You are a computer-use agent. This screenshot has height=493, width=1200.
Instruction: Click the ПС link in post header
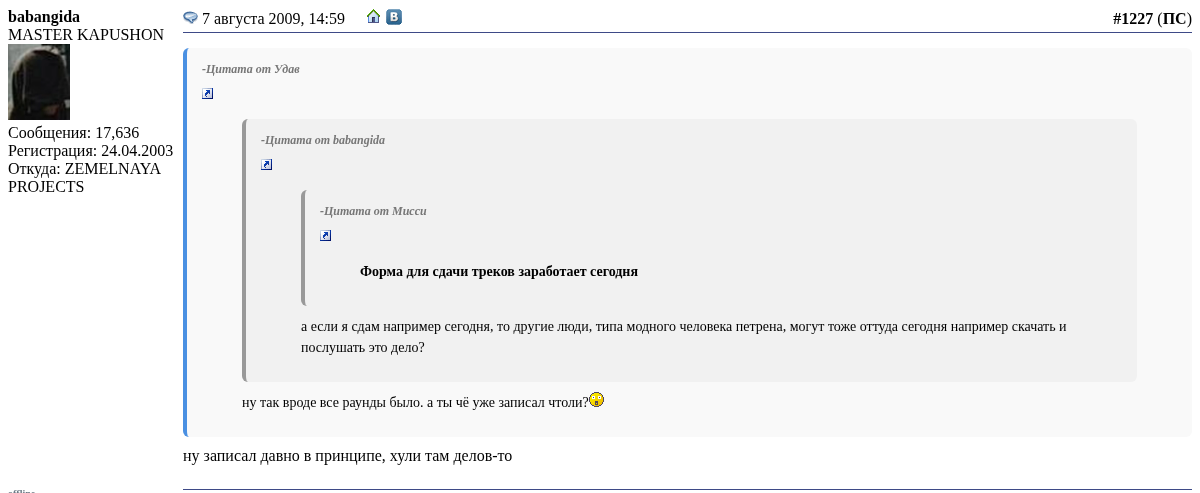click(x=1174, y=18)
